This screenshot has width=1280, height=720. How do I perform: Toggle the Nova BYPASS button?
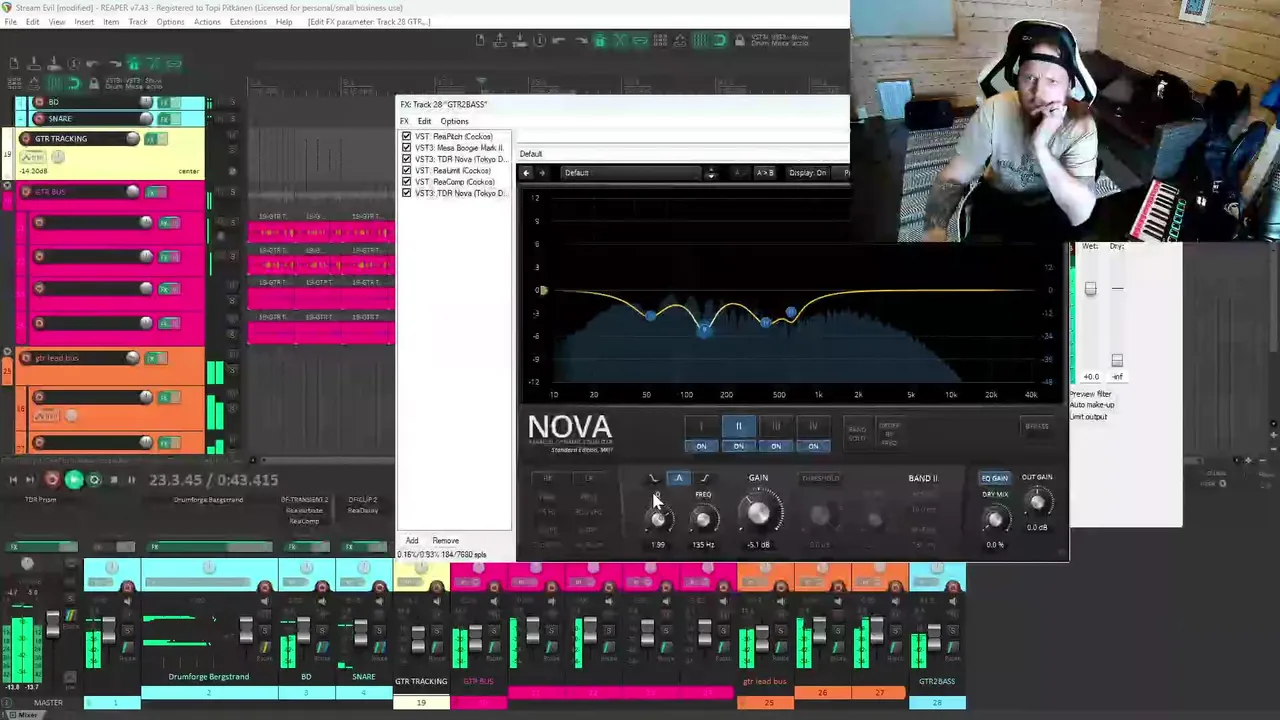pyautogui.click(x=1037, y=427)
